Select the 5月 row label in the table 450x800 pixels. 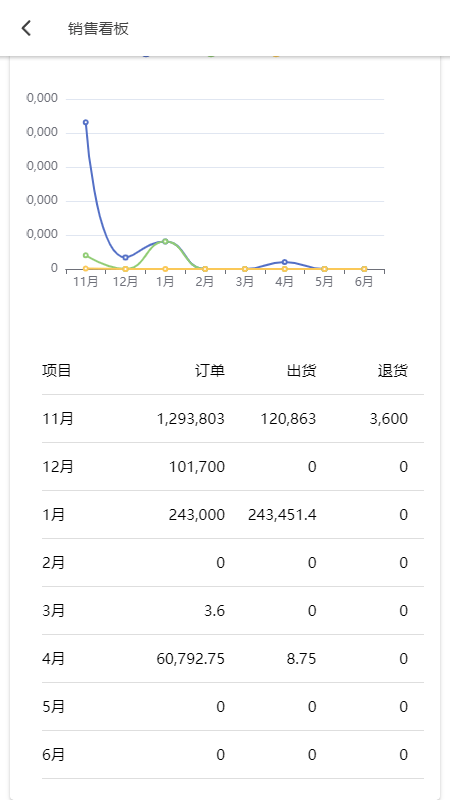[54, 707]
